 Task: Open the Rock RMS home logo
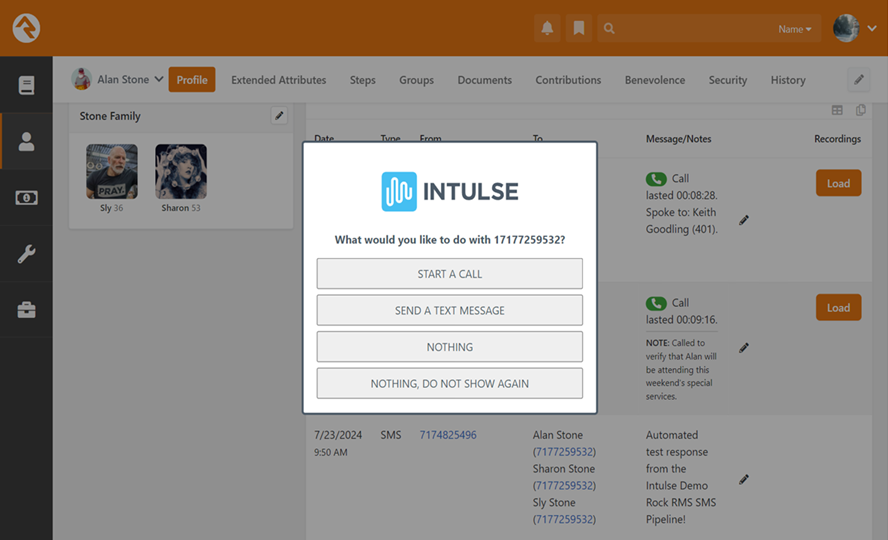click(26, 28)
